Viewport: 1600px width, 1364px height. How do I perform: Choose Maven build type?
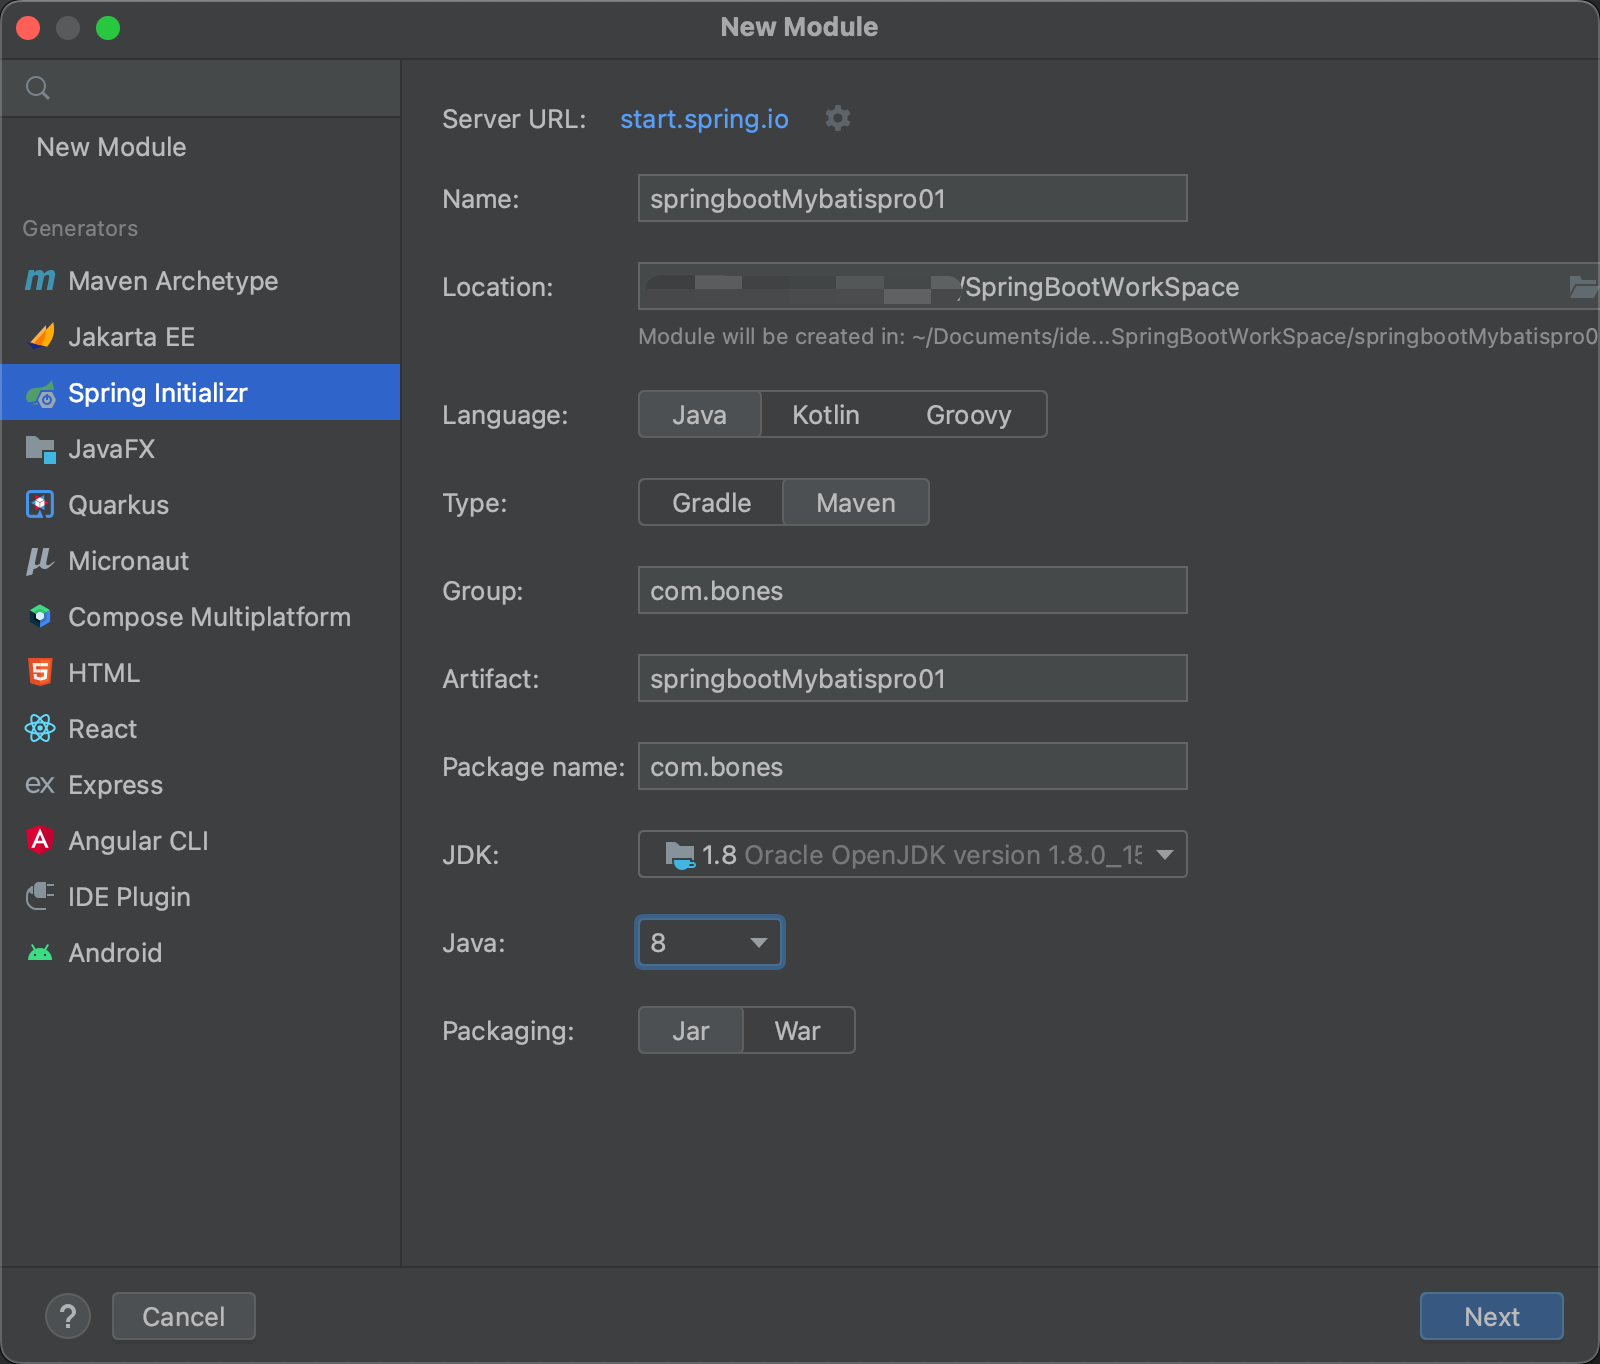(x=856, y=502)
